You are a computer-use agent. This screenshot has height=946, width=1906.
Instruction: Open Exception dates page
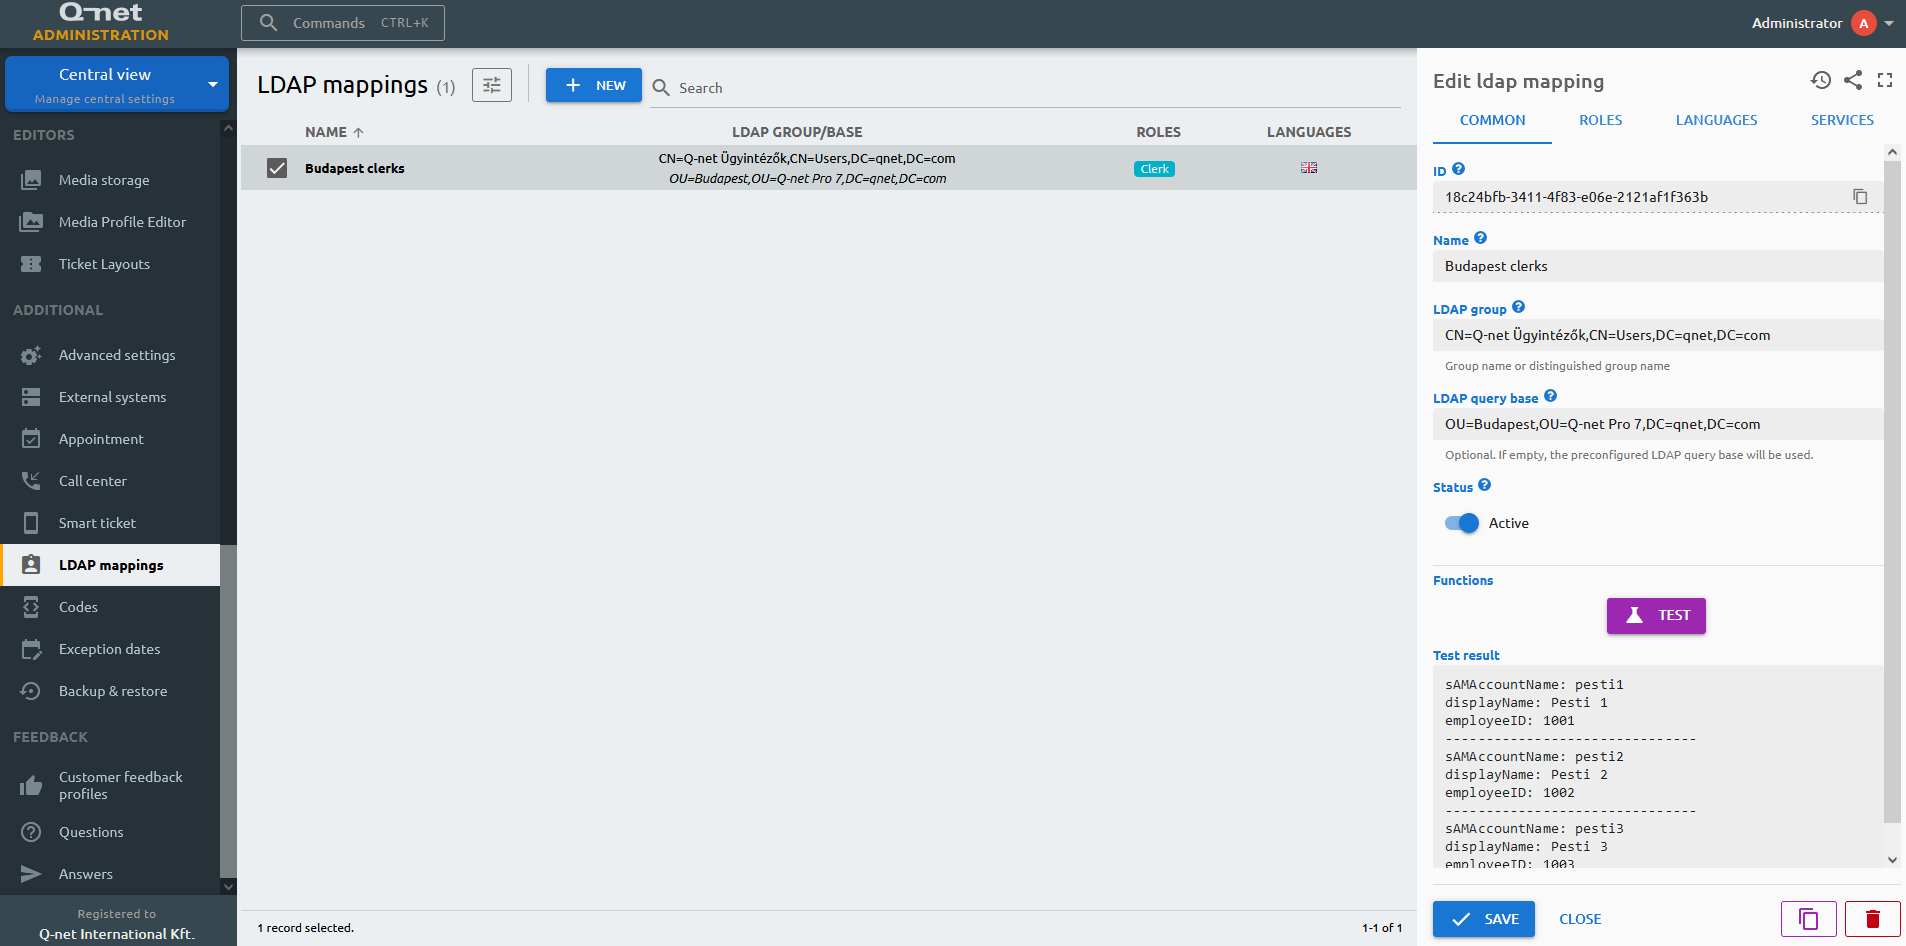coord(110,649)
